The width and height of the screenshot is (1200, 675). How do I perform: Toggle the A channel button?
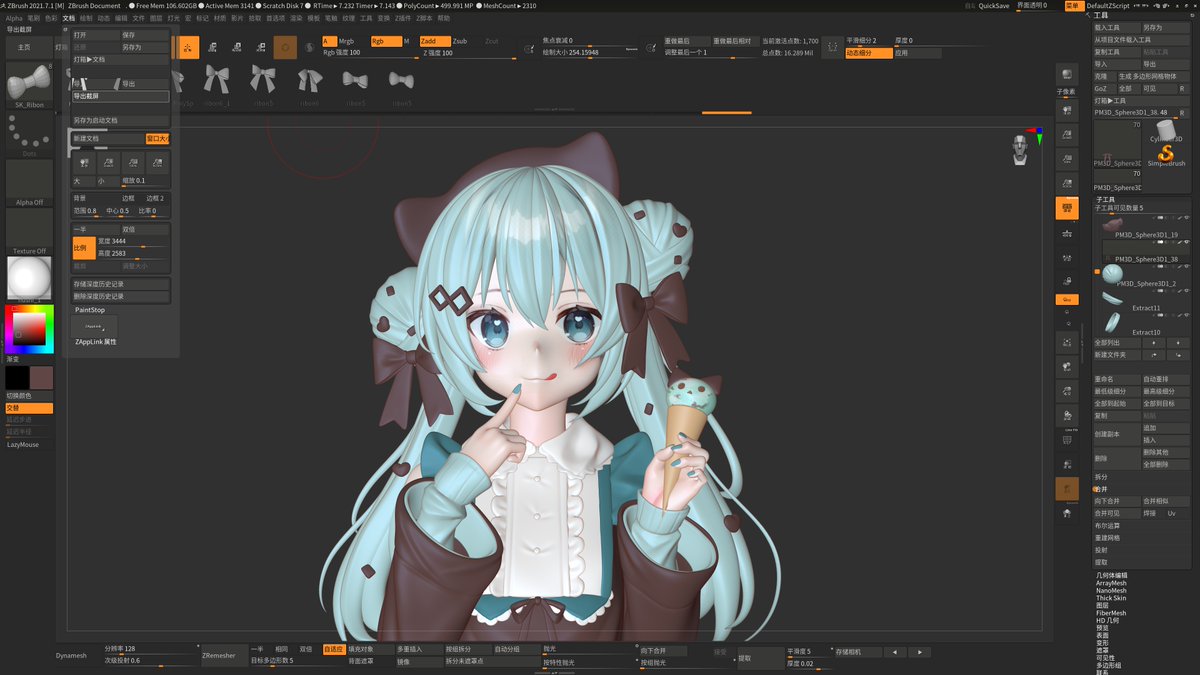pyautogui.click(x=329, y=41)
